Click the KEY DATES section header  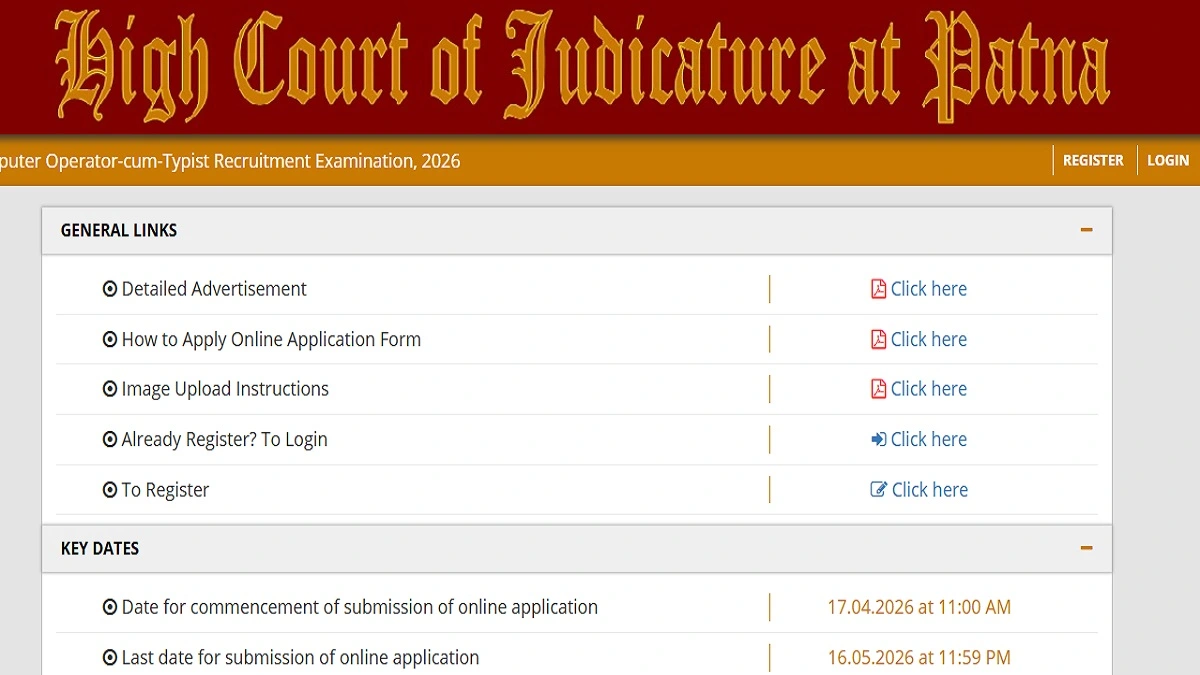click(99, 548)
